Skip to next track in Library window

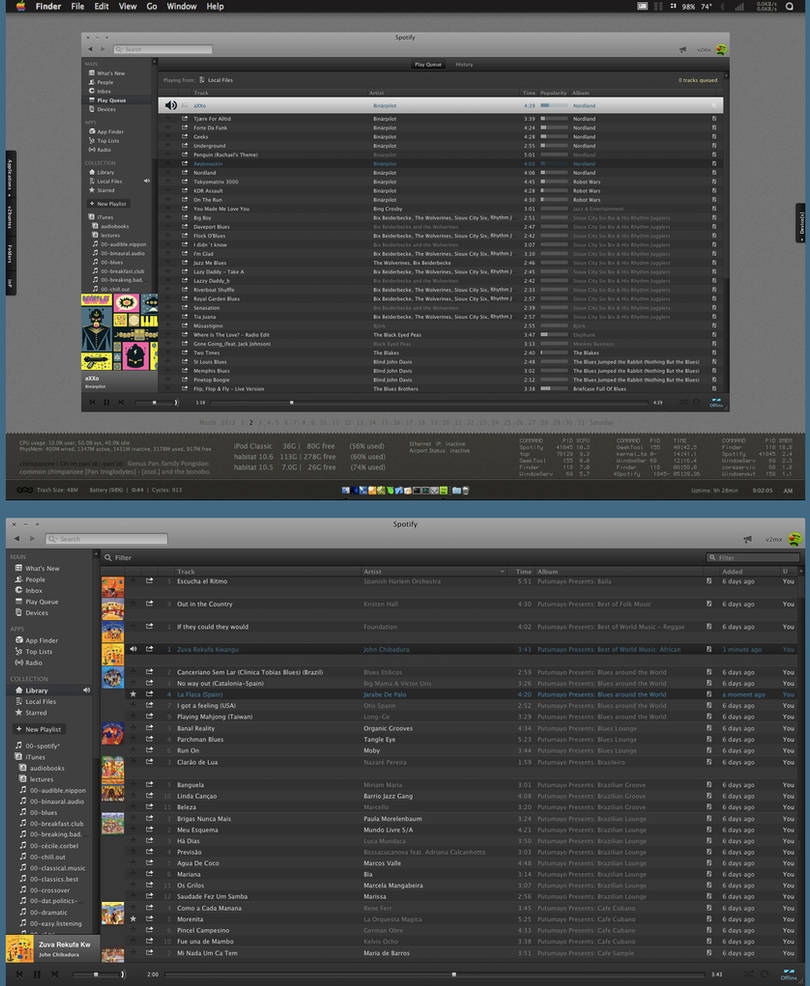pyautogui.click(x=55, y=974)
